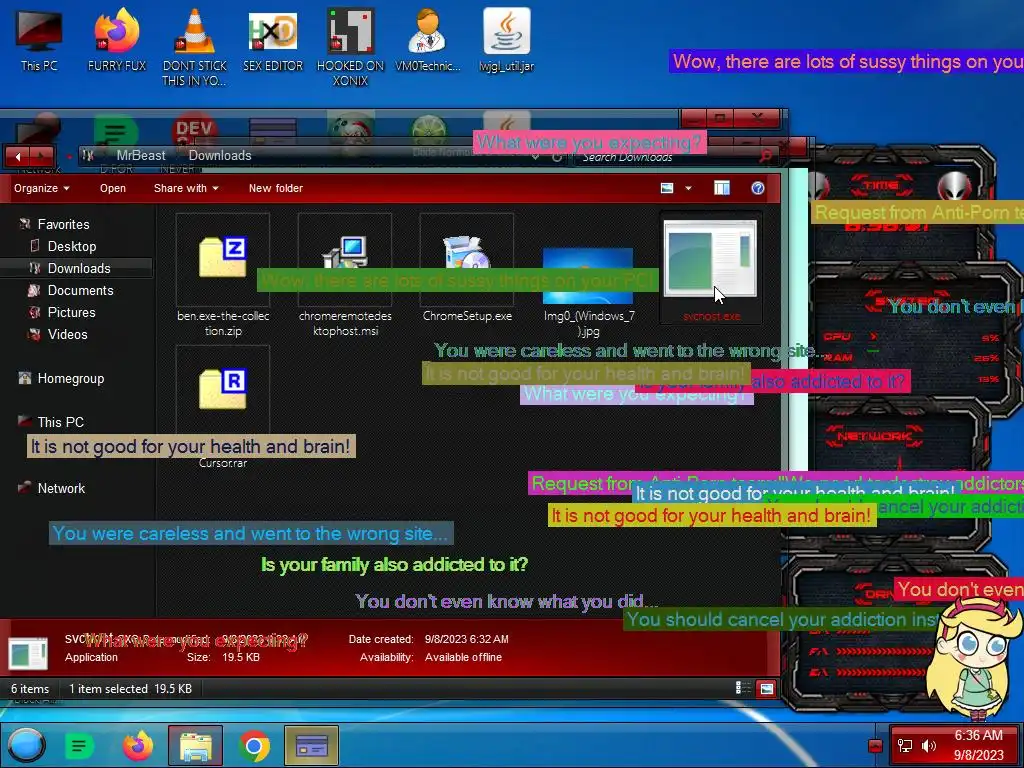Click the Start orb button
This screenshot has width=1024, height=768.
click(x=27, y=745)
